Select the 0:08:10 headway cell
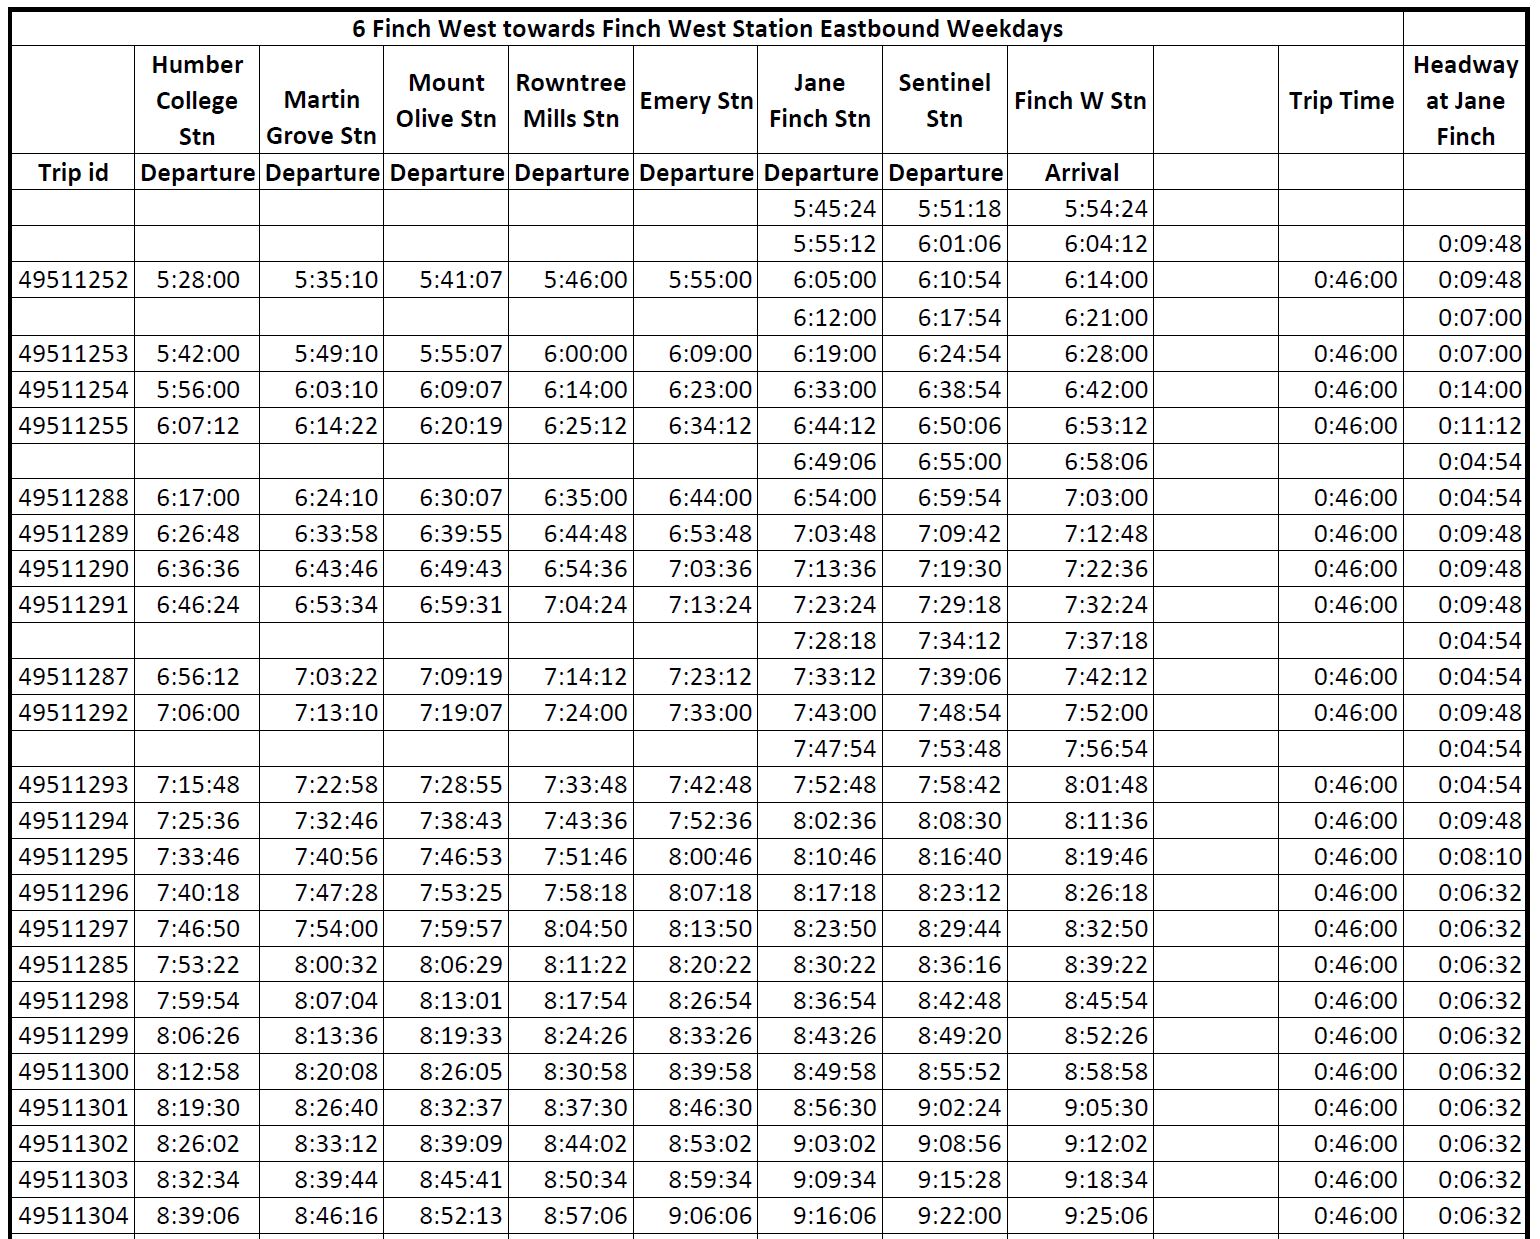Screen dimensions: 1540x1239 1479,857
